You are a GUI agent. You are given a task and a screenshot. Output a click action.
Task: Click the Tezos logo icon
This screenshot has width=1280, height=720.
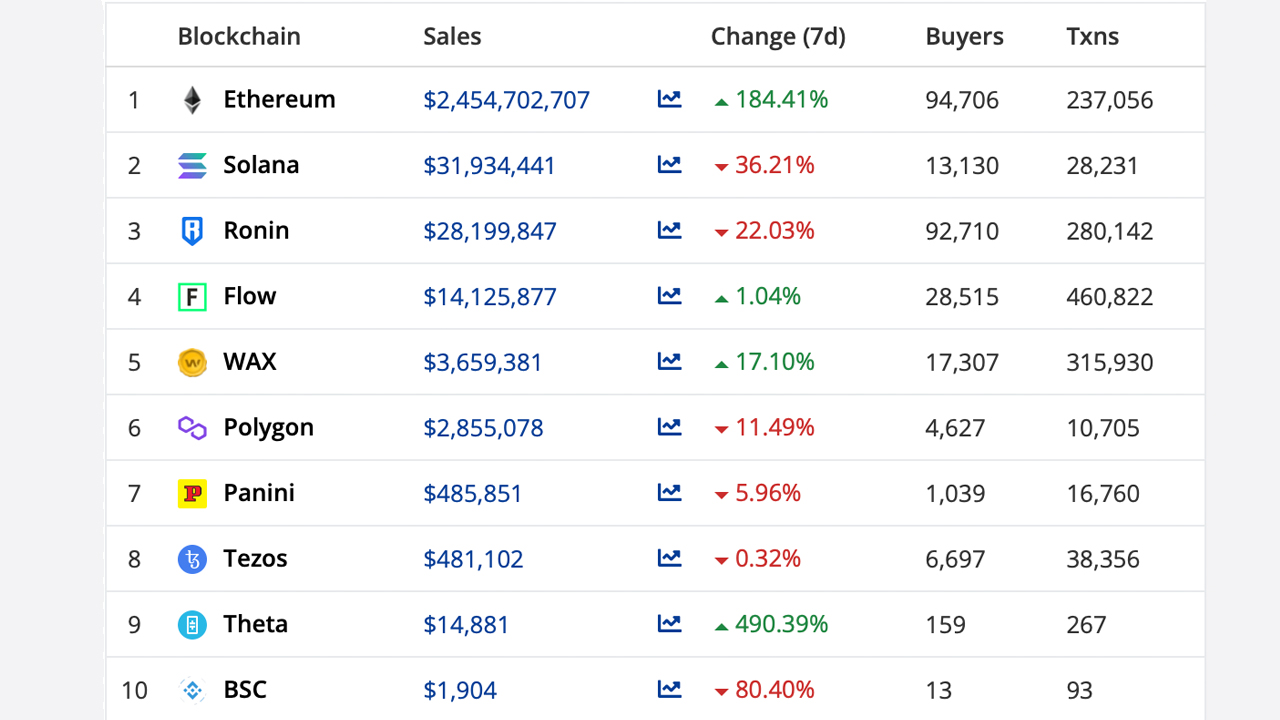click(192, 559)
